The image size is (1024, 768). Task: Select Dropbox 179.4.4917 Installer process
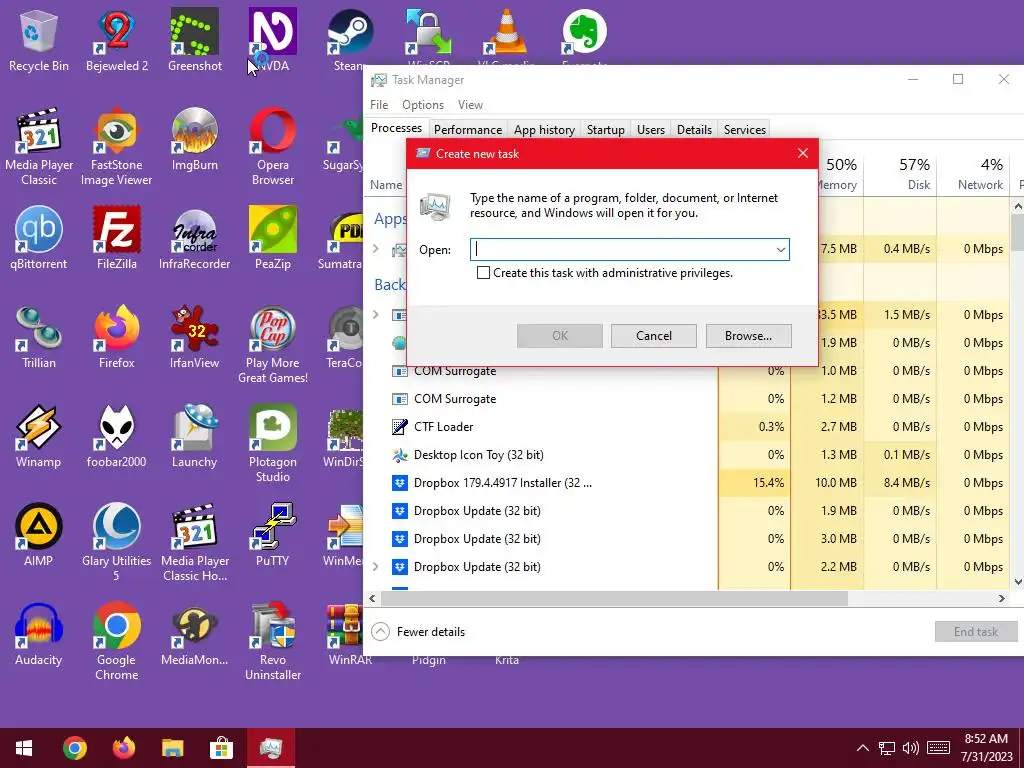(x=689, y=483)
